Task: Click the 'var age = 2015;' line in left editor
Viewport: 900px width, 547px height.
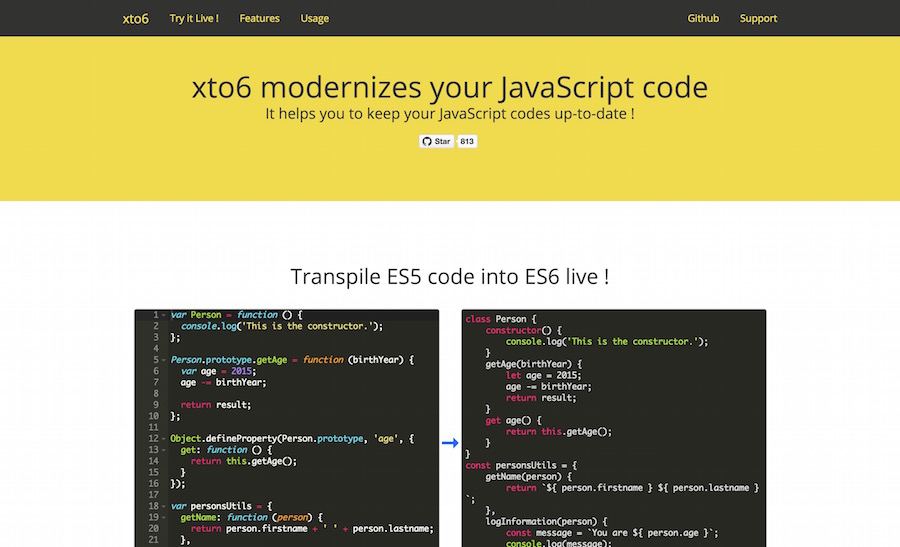Action: pyautogui.click(x=218, y=371)
